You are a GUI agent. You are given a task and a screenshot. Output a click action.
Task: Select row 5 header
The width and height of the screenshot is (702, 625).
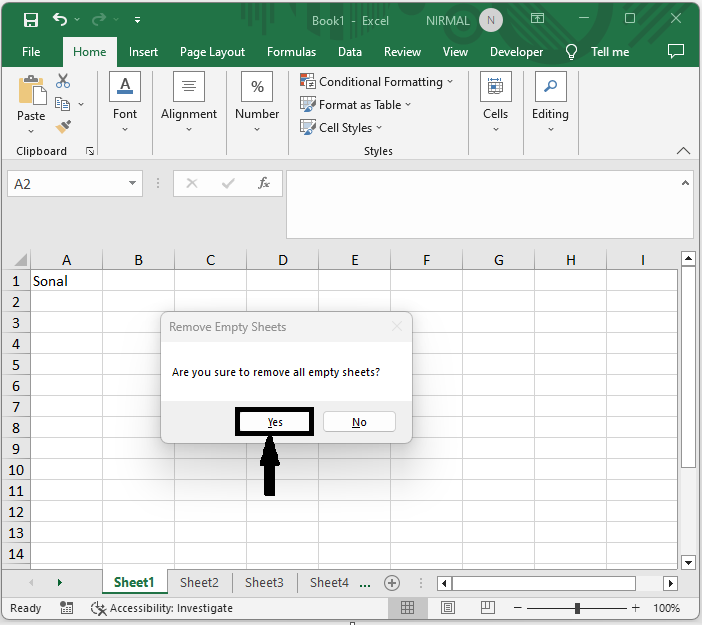(16, 365)
